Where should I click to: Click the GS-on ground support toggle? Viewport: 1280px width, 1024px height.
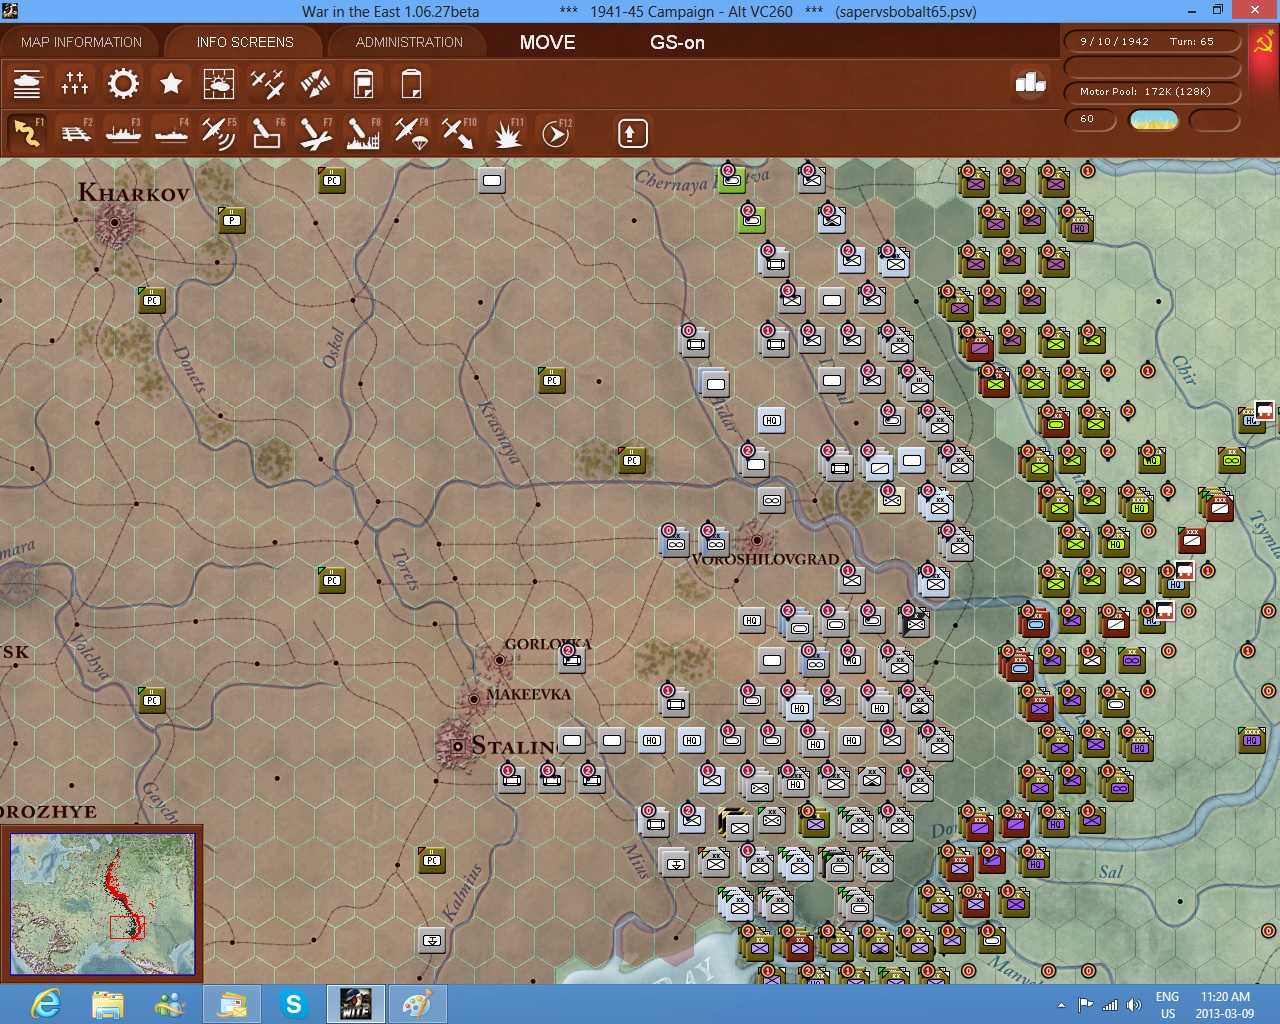pyautogui.click(x=677, y=43)
